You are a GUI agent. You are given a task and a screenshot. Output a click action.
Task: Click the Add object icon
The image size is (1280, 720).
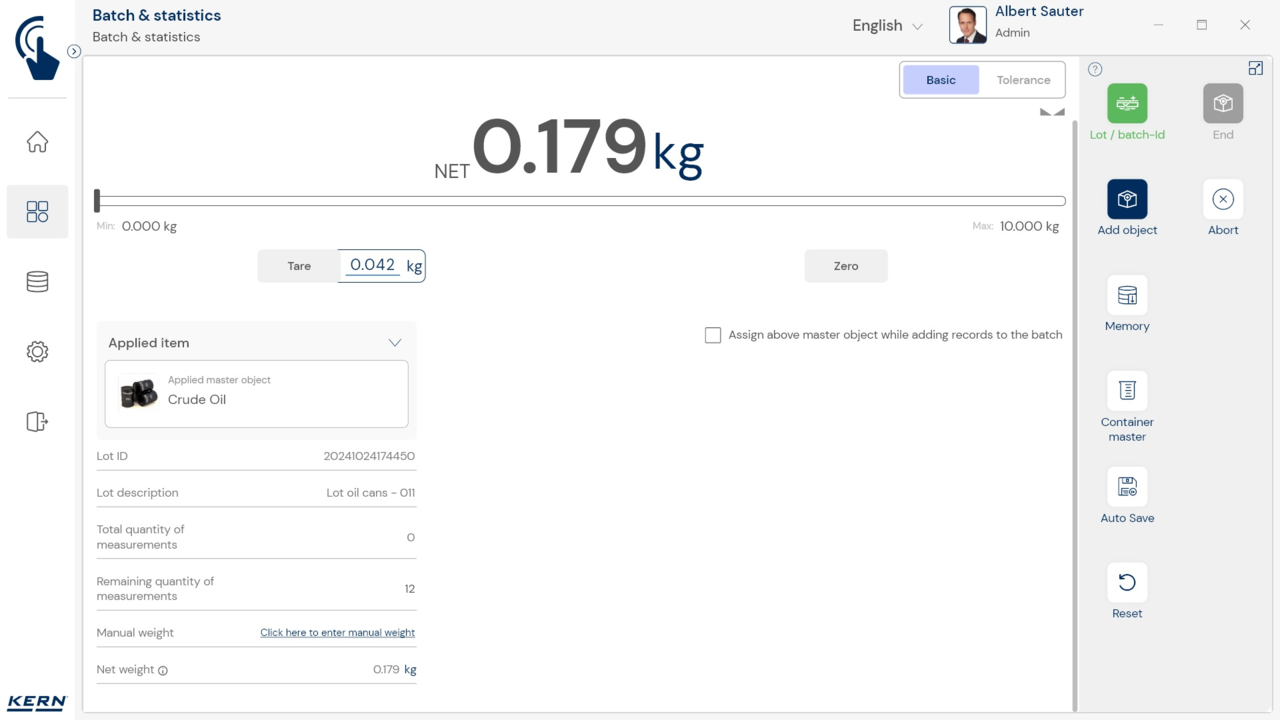pyautogui.click(x=1127, y=199)
